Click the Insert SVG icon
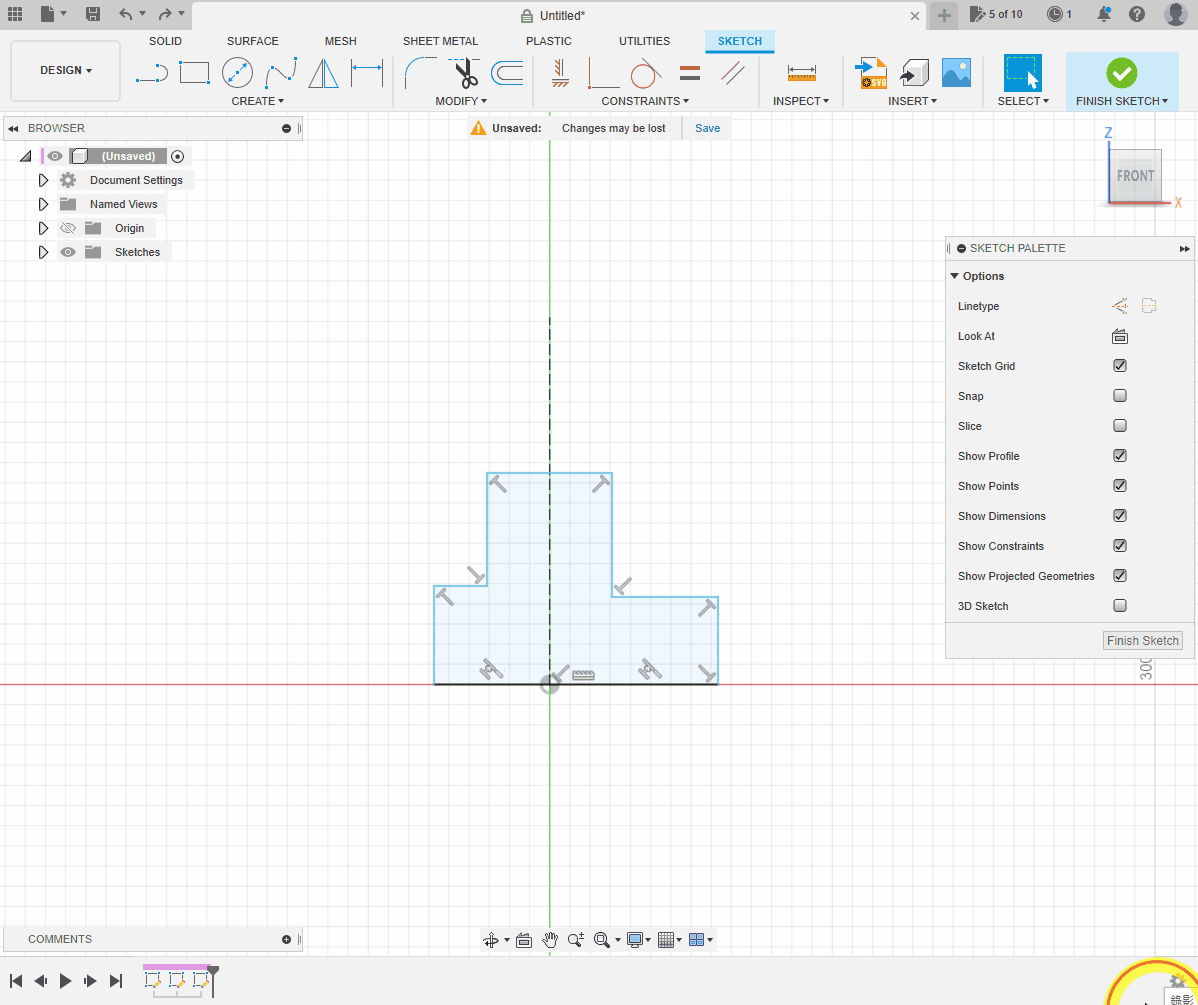 coord(871,73)
